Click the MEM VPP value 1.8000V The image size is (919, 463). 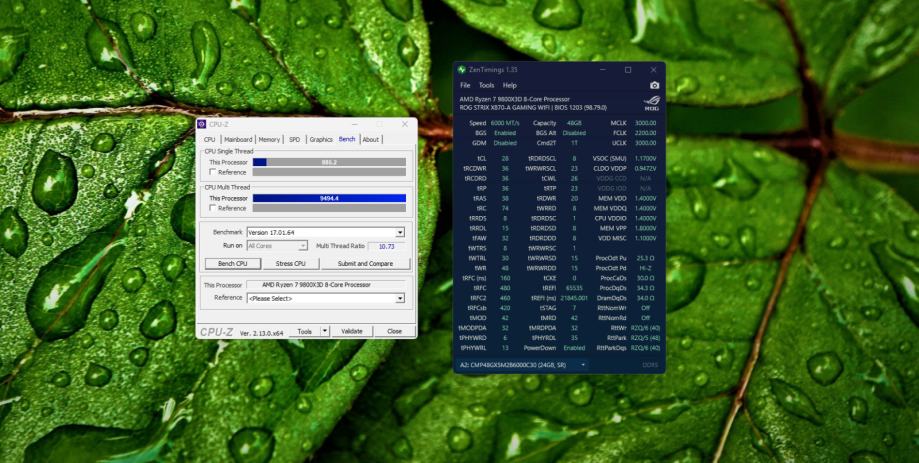click(645, 228)
